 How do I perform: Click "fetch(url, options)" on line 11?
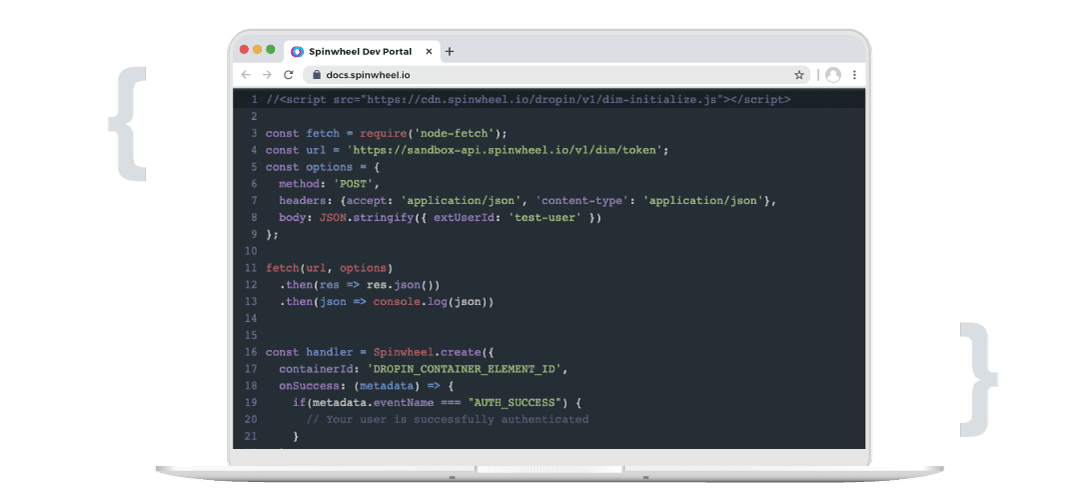[329, 268]
